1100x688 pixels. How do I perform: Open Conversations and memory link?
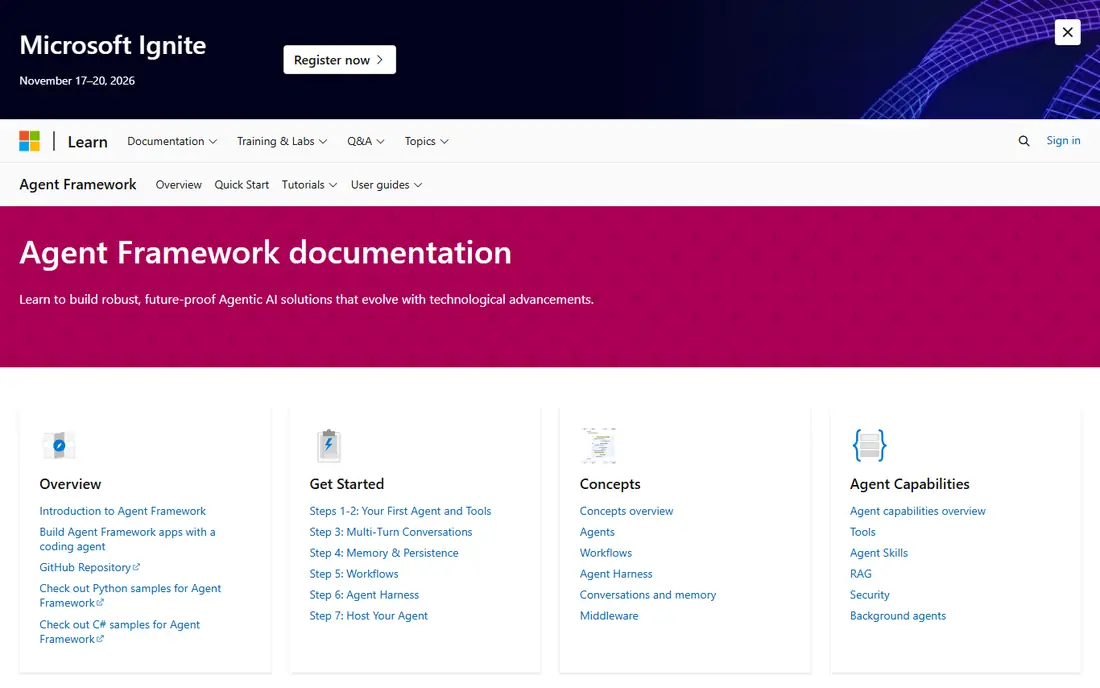pyautogui.click(x=648, y=595)
